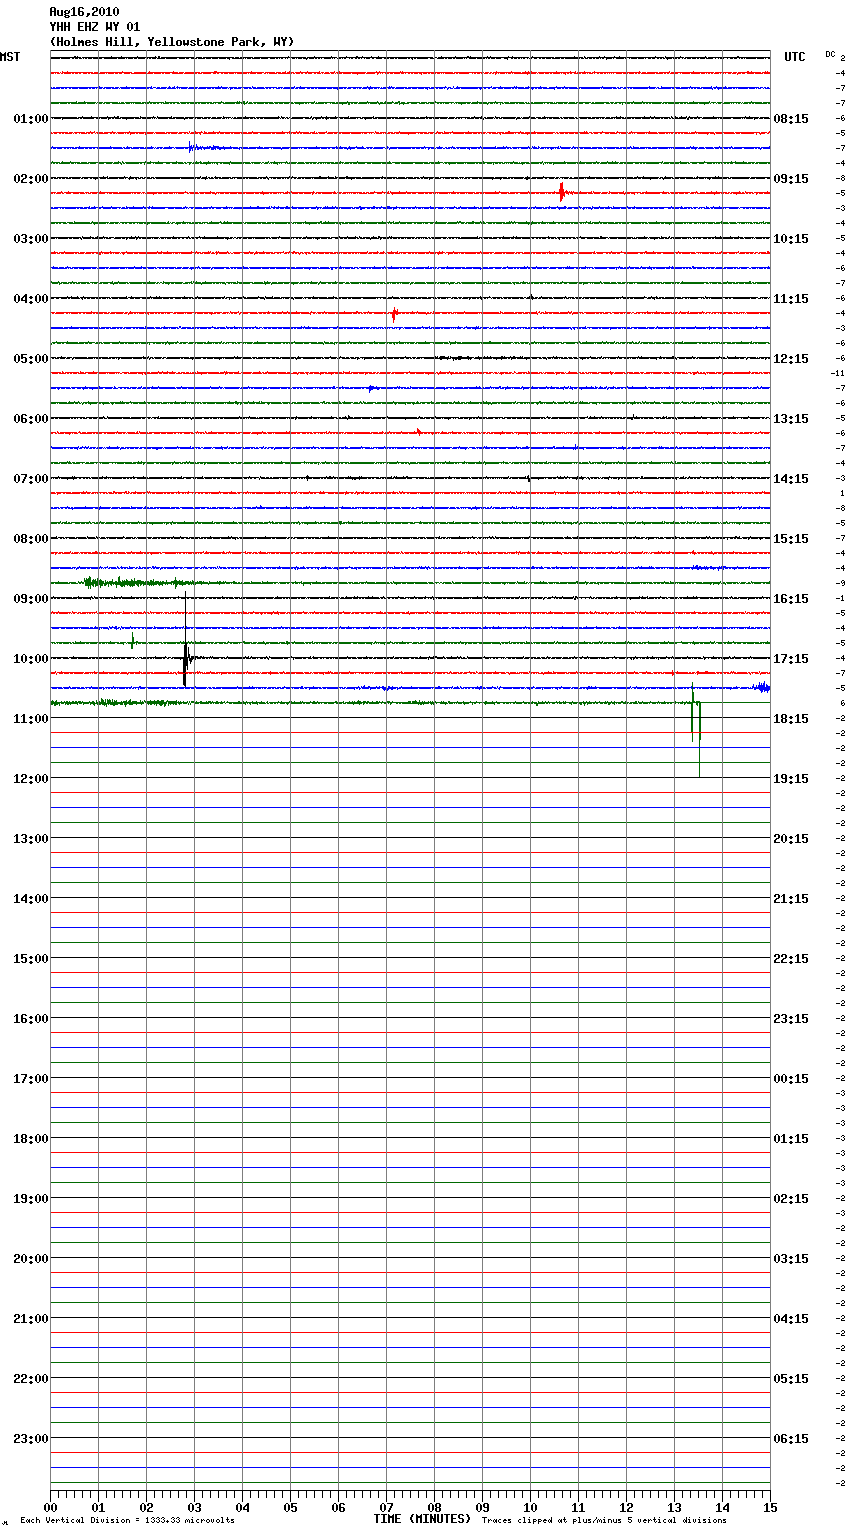This screenshot has height=1534, width=850.
Task: Click the small green spike on the 09:45 trace
Action: 132,641
